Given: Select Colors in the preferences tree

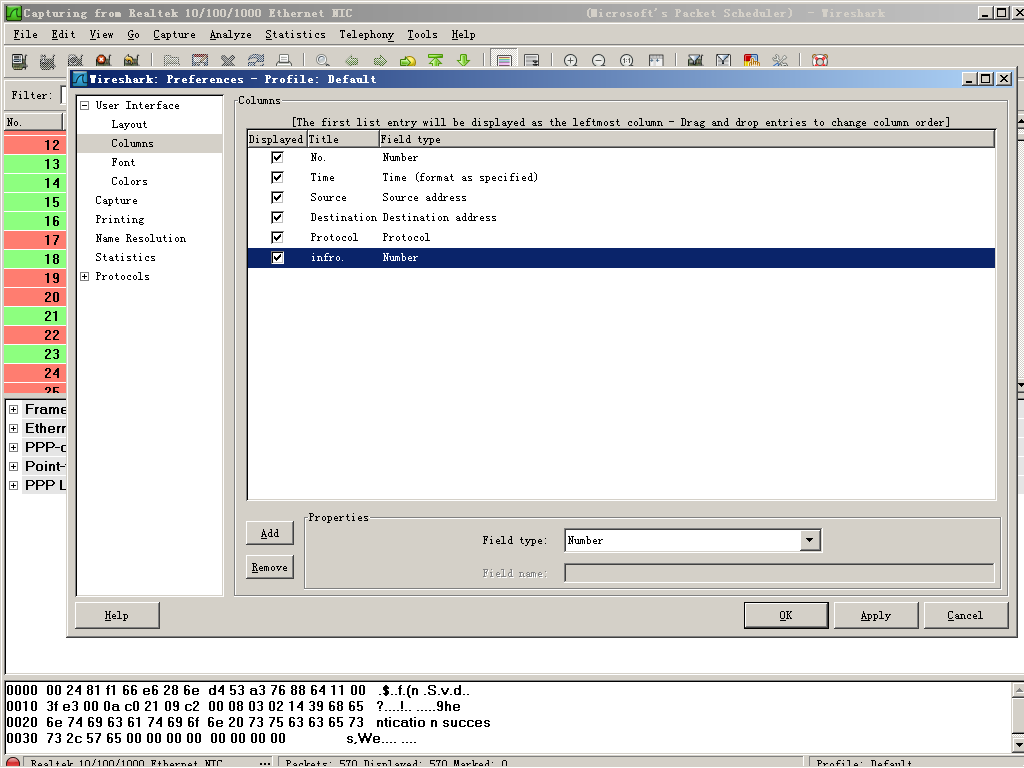Looking at the screenshot, I should click(x=129, y=181).
